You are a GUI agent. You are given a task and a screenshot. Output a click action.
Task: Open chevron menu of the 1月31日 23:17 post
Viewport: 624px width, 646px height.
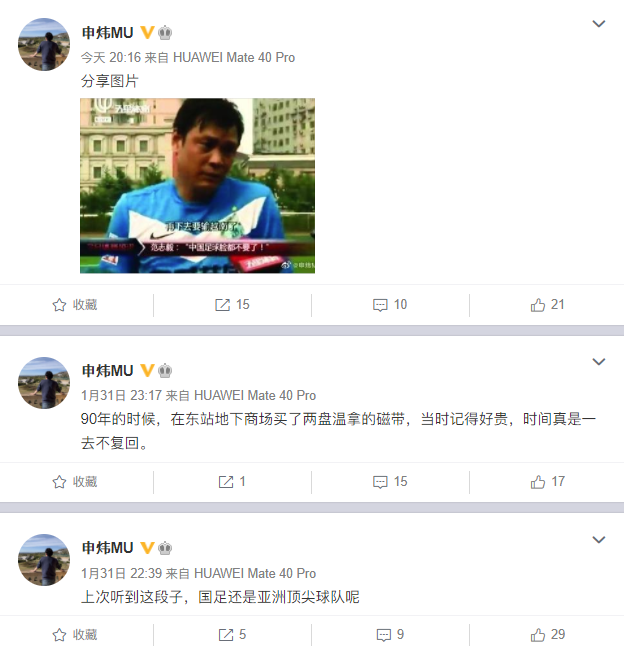tap(598, 362)
